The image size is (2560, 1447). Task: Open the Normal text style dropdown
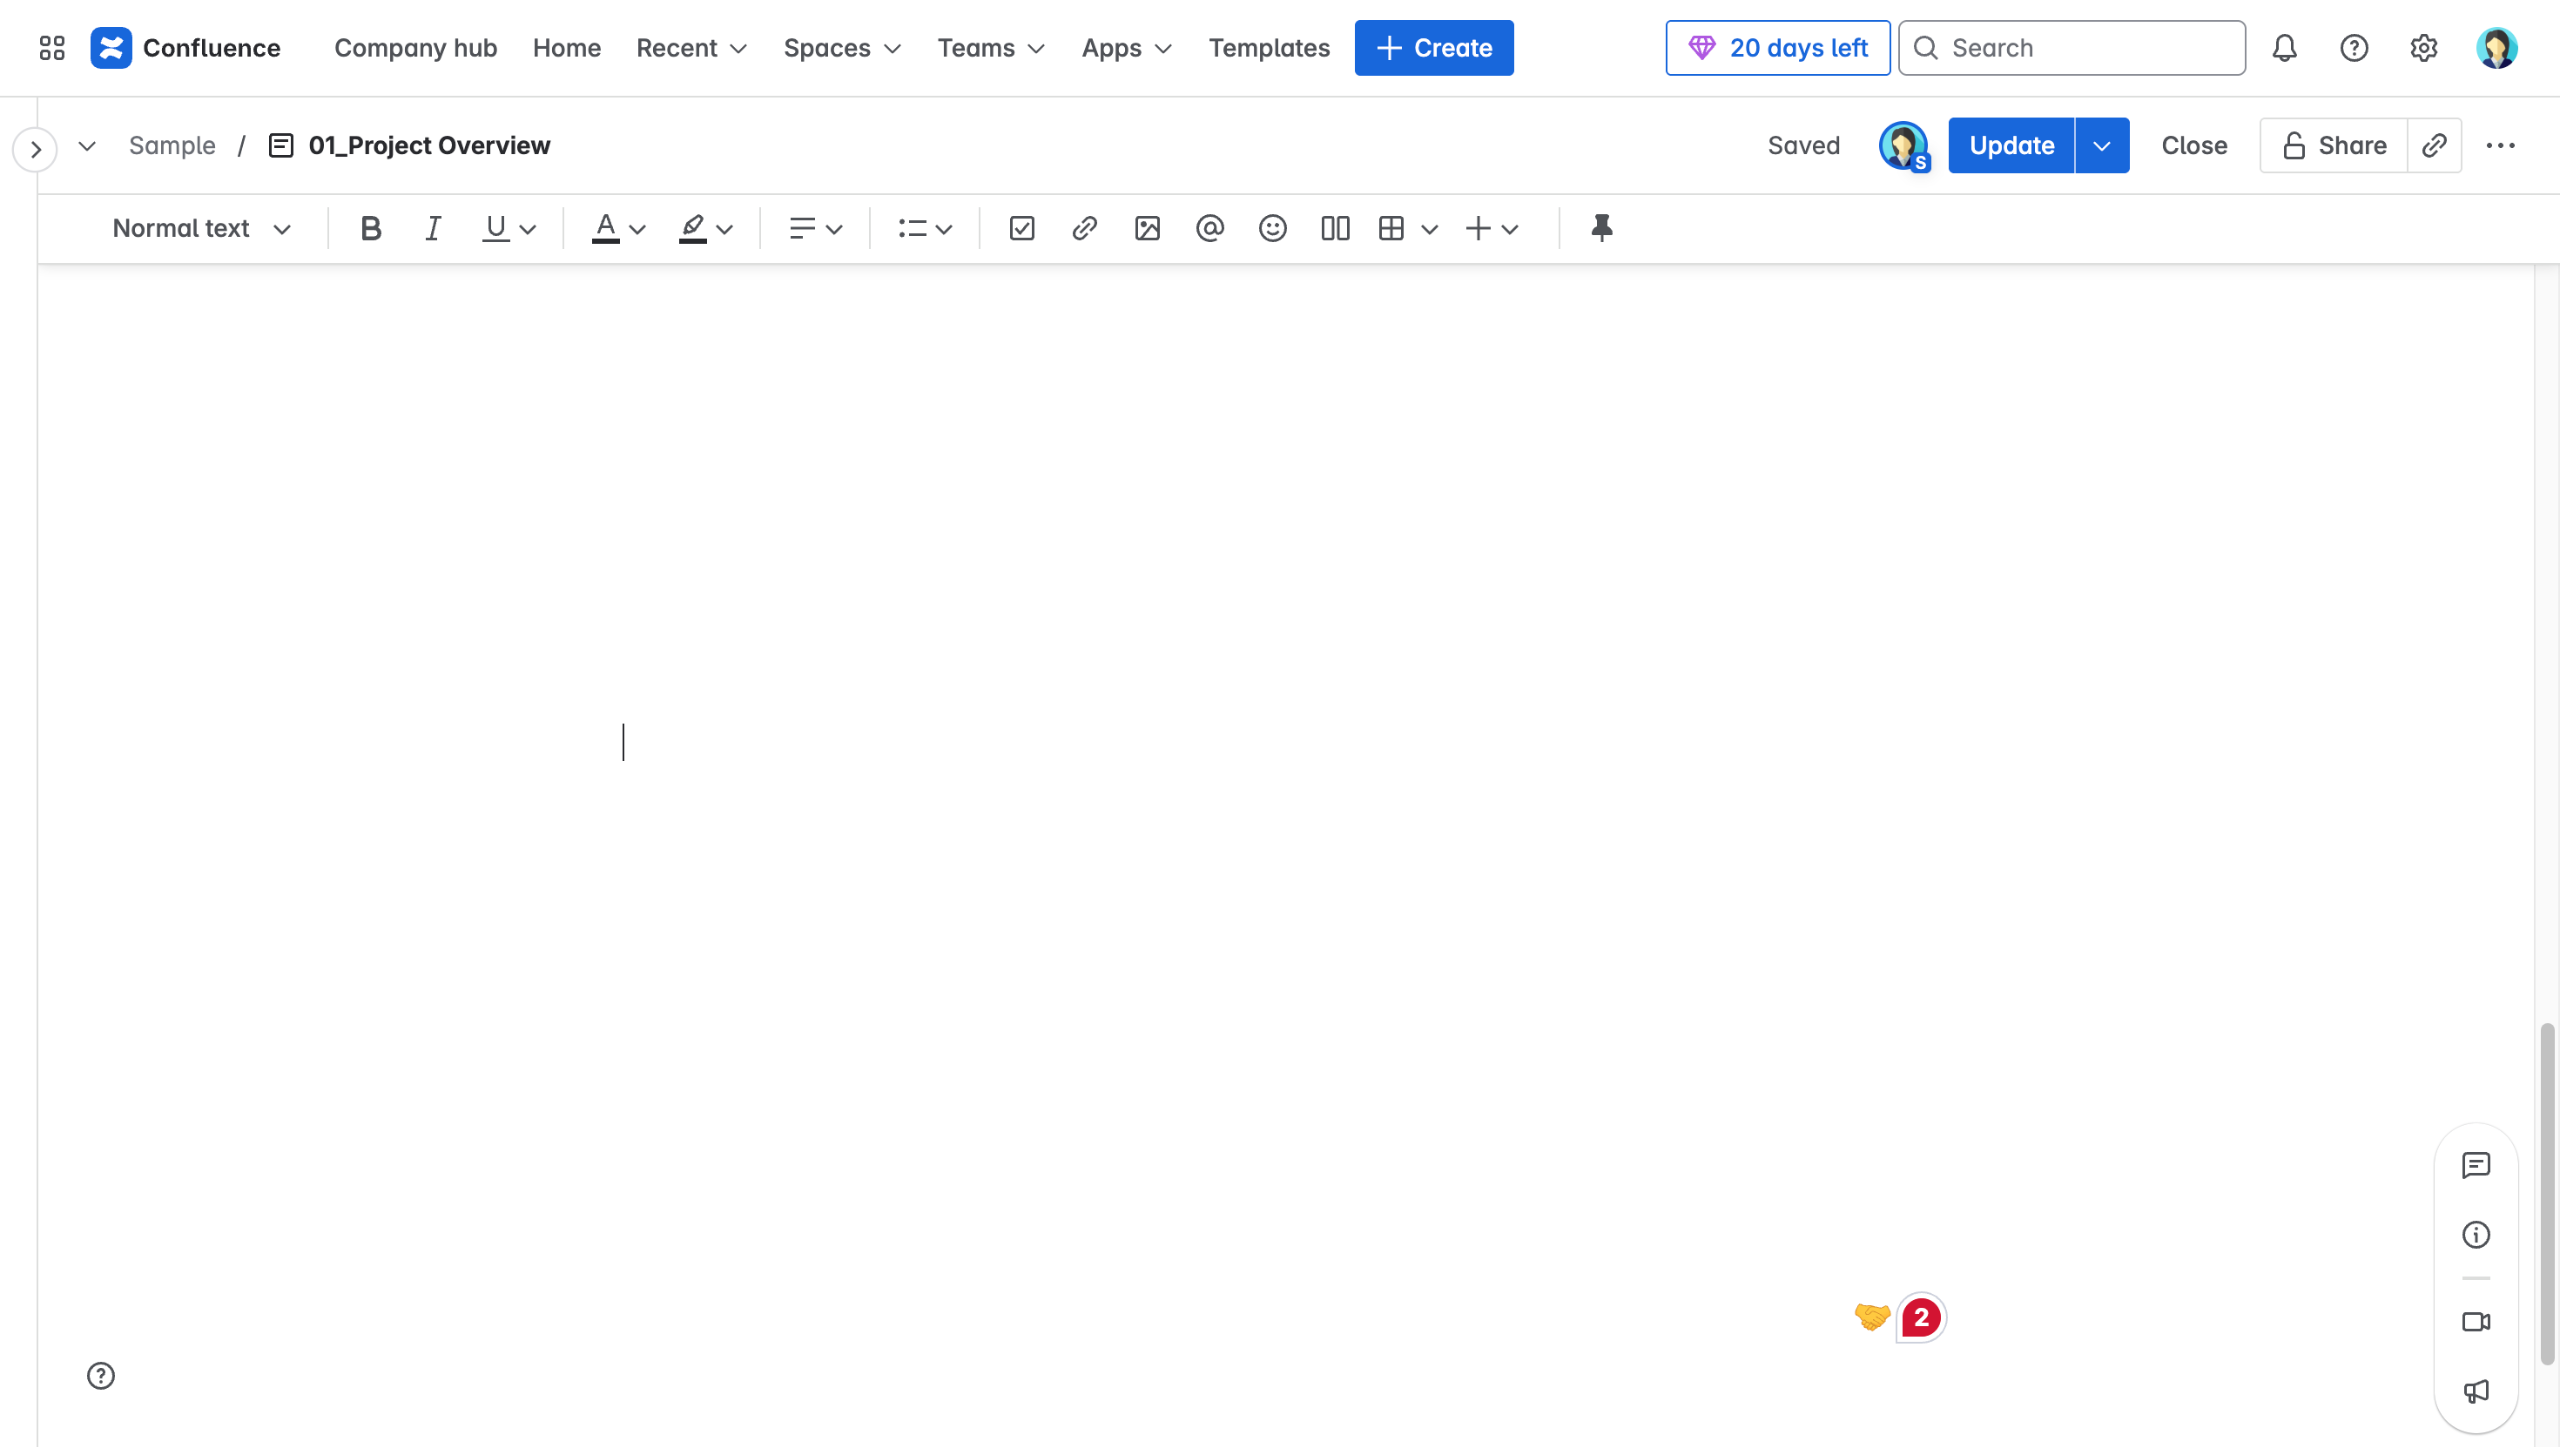201,229
